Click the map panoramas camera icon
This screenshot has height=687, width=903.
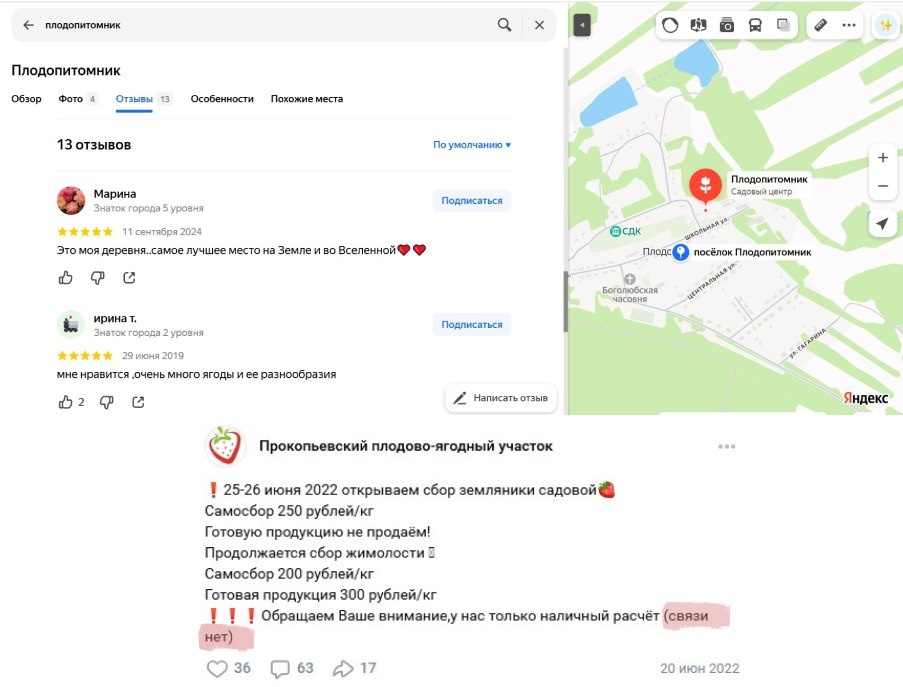pyautogui.click(x=727, y=25)
